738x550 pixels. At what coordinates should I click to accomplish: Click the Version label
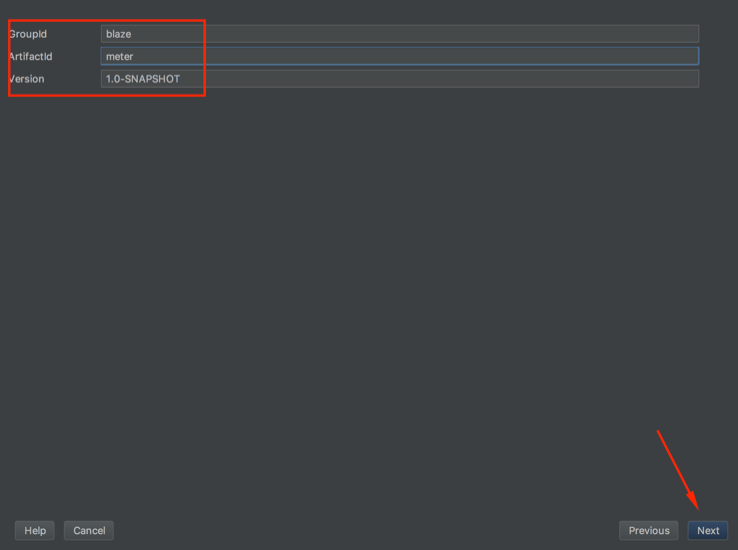[x=27, y=78]
